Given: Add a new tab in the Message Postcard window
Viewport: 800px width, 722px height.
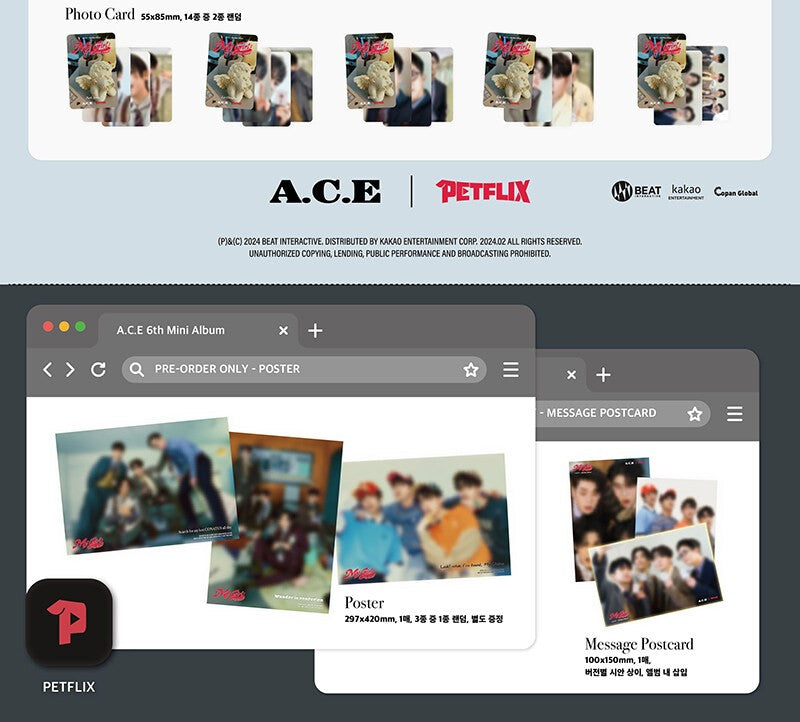Looking at the screenshot, I should coord(603,375).
